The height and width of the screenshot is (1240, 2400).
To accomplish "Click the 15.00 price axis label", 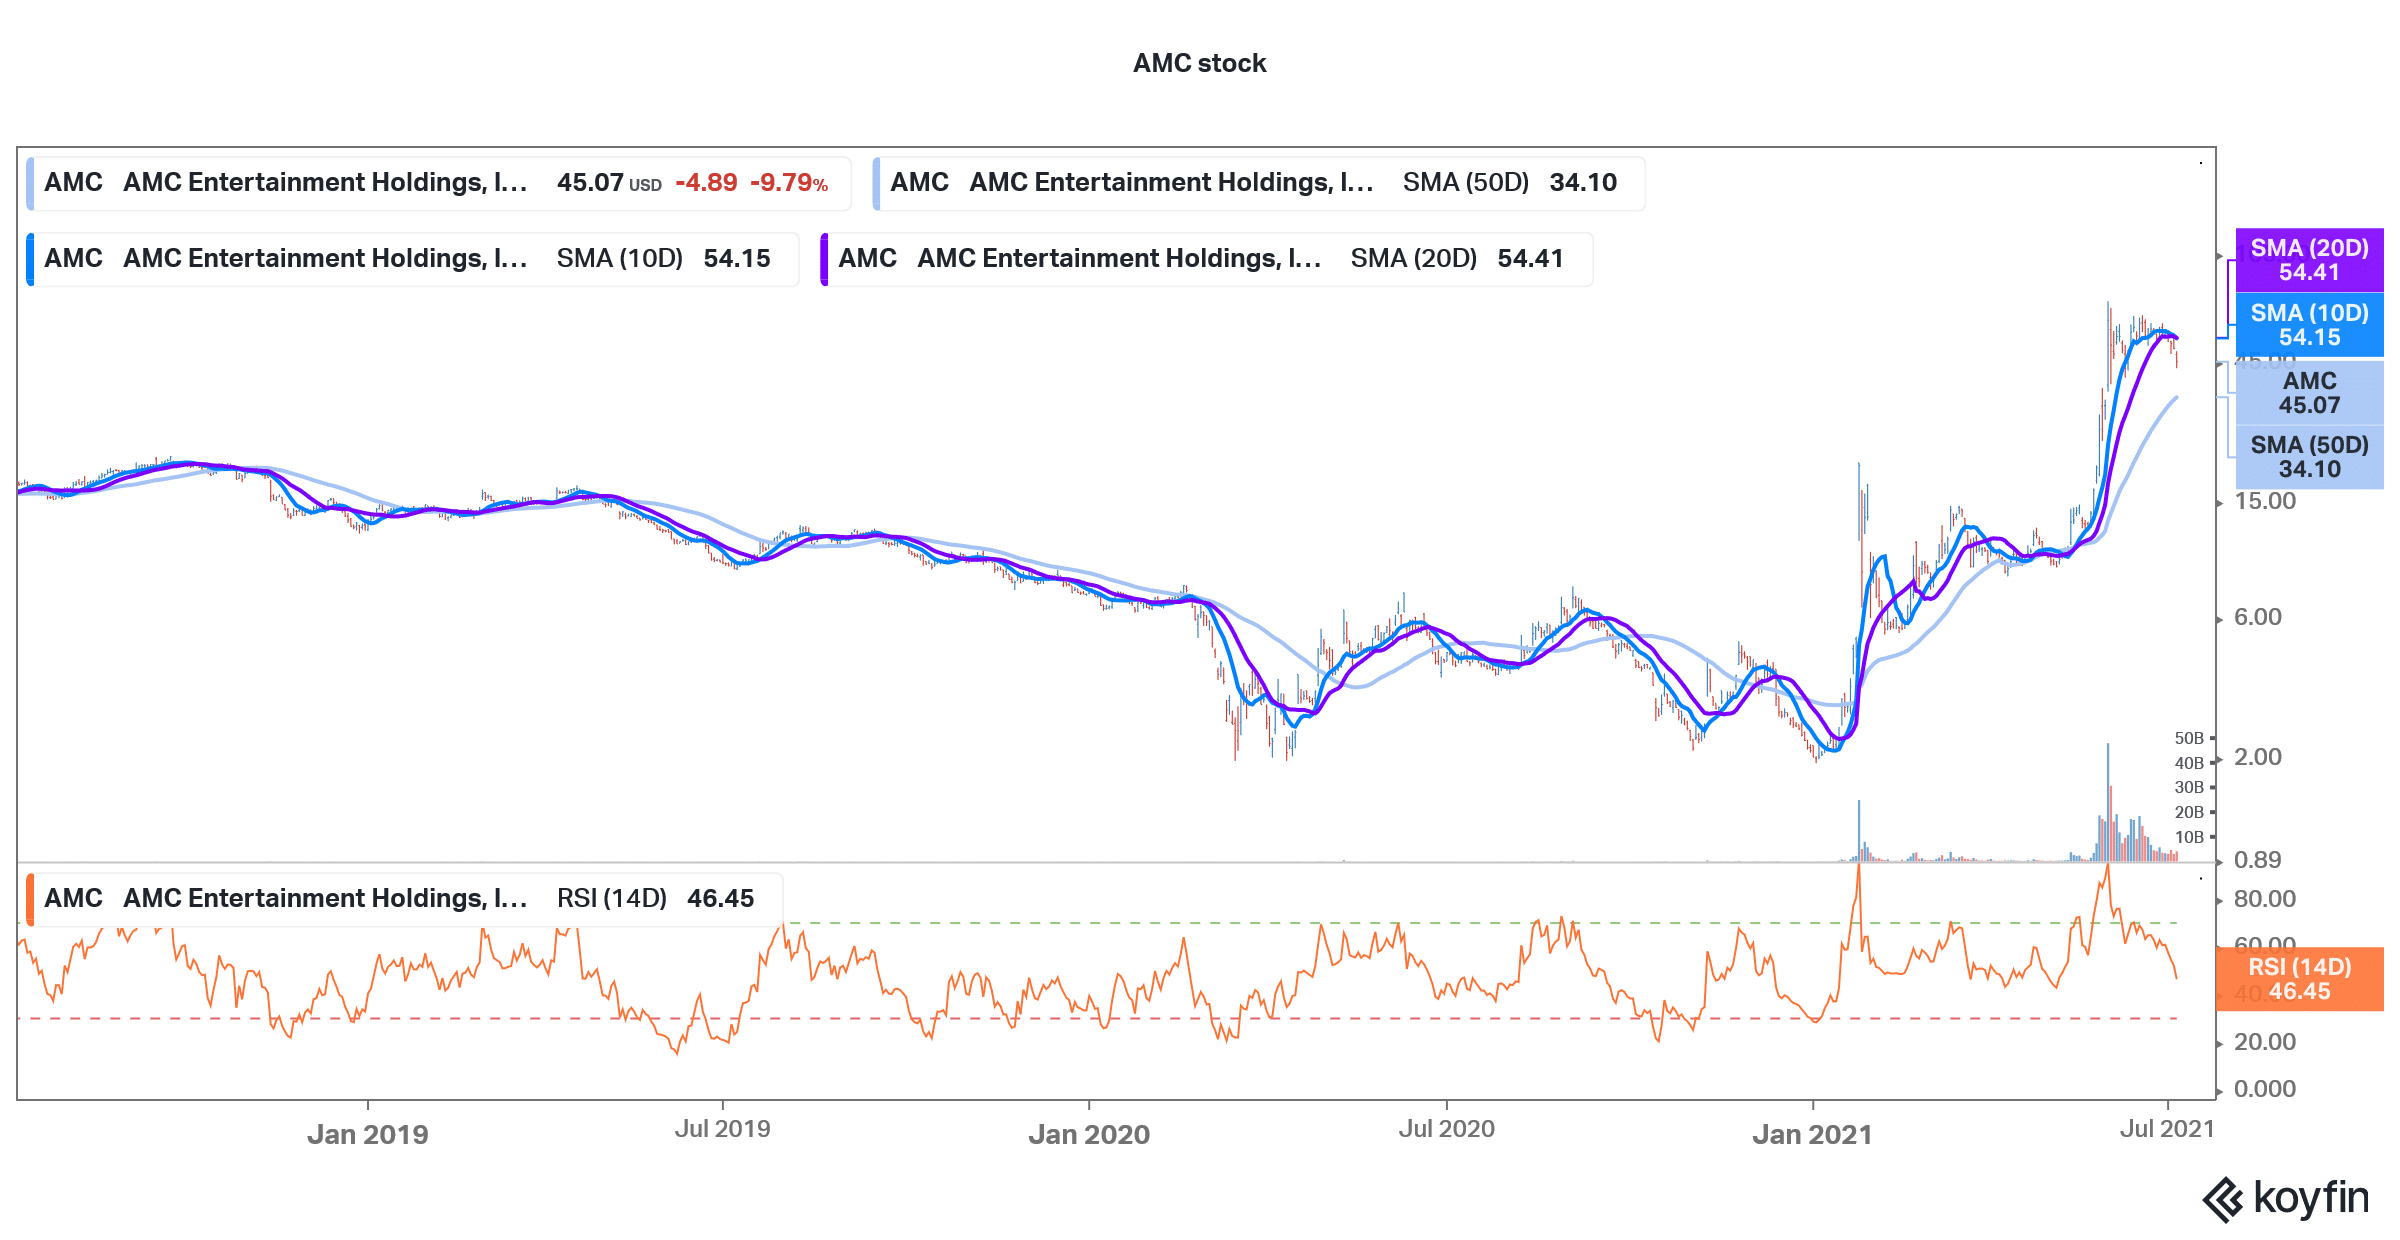I will coord(2265,501).
